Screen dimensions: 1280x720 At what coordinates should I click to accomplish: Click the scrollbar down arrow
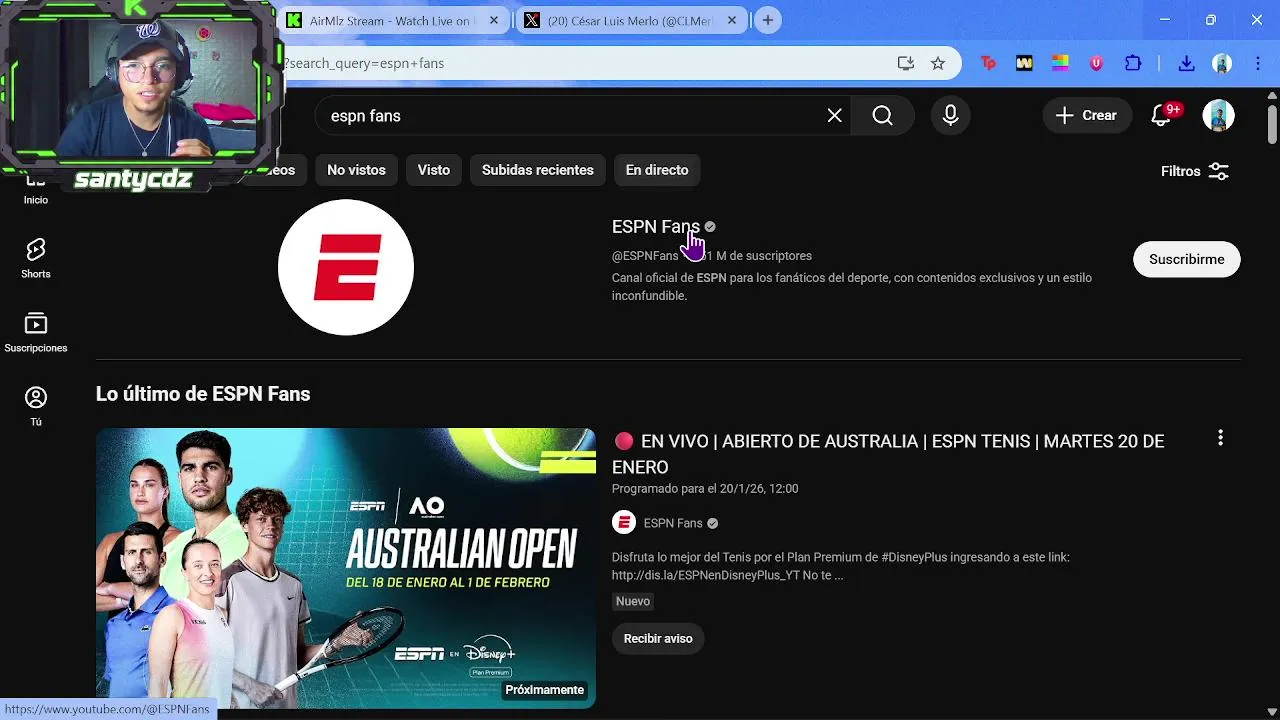(x=1272, y=711)
